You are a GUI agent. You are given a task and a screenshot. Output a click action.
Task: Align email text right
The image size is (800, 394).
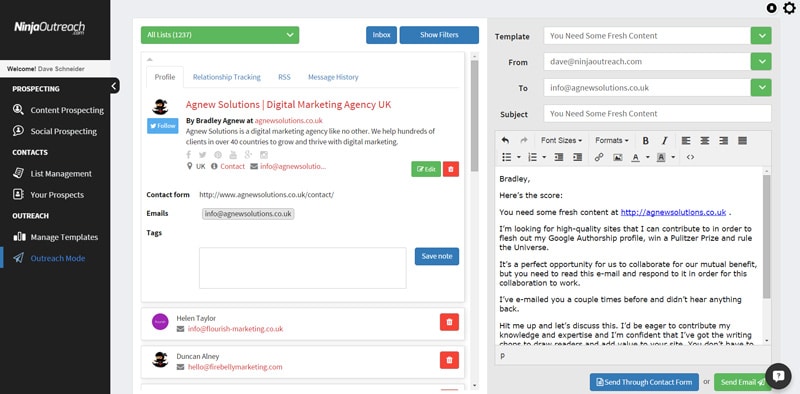click(723, 141)
